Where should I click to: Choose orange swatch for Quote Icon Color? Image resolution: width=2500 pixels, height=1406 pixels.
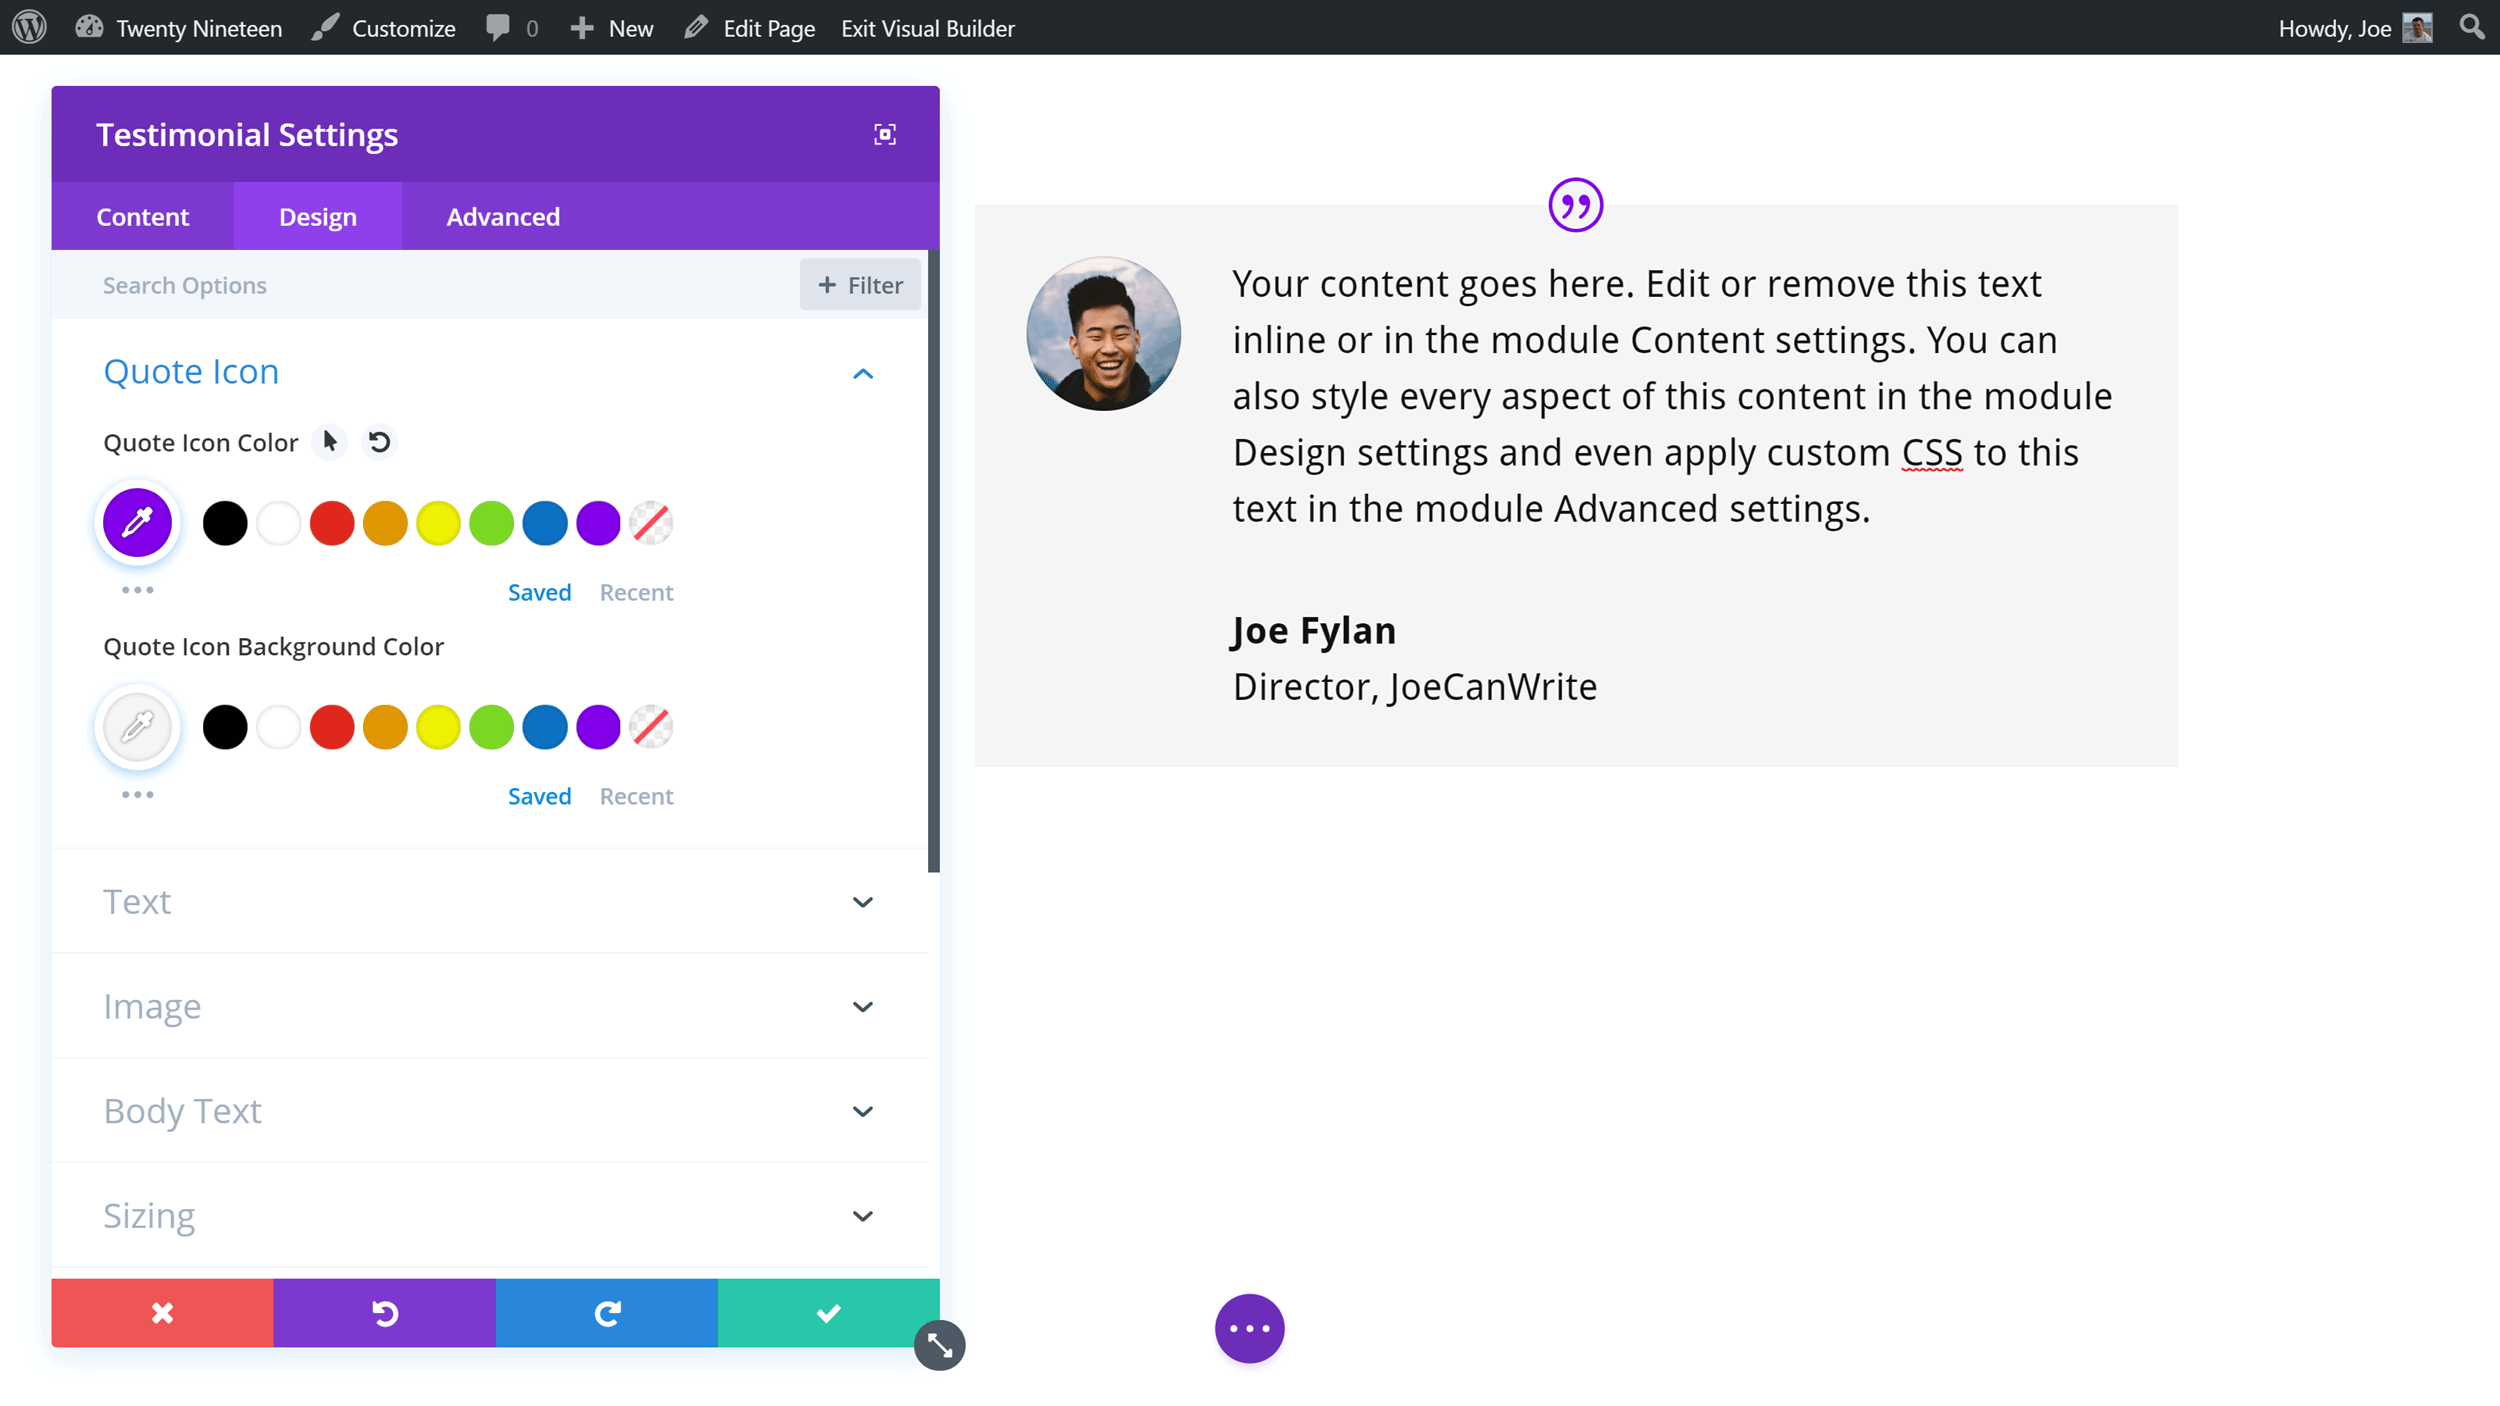point(385,523)
